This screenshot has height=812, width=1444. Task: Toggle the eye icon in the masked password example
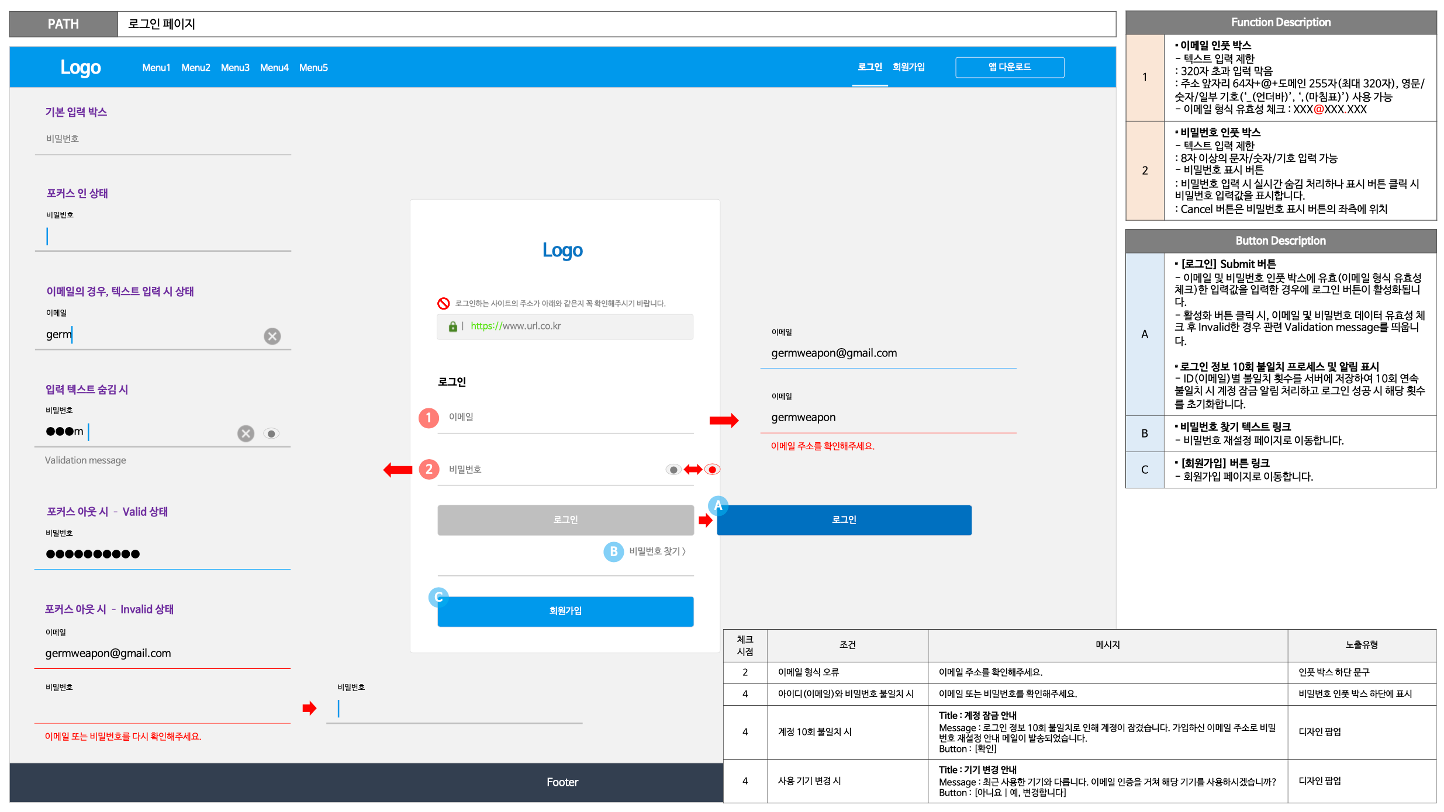271,433
